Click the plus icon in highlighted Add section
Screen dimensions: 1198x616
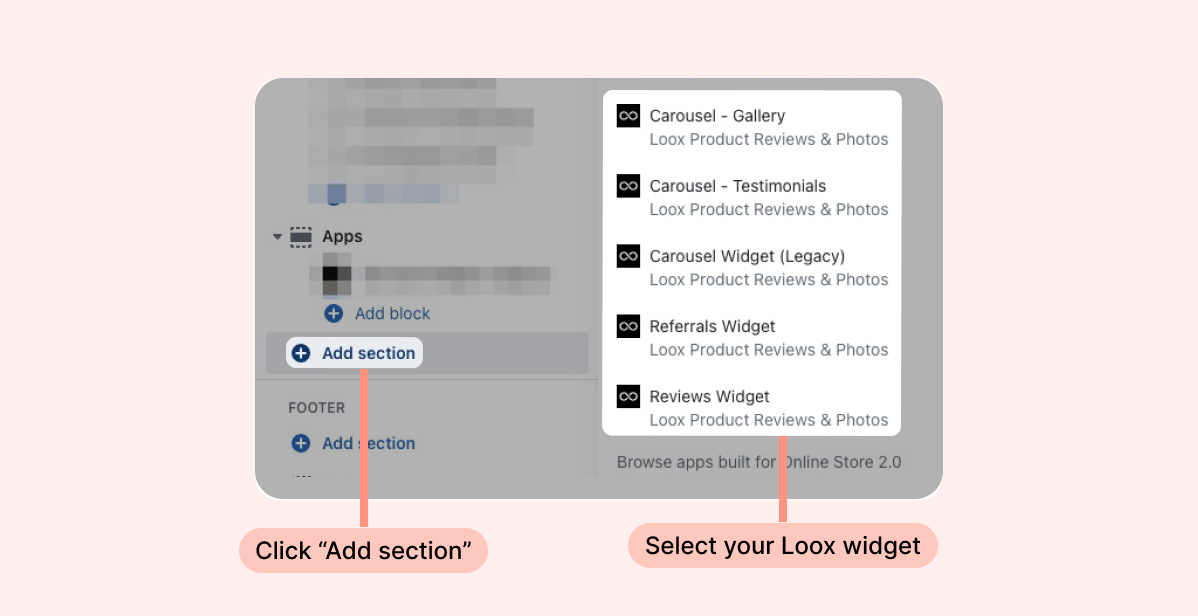tap(301, 353)
